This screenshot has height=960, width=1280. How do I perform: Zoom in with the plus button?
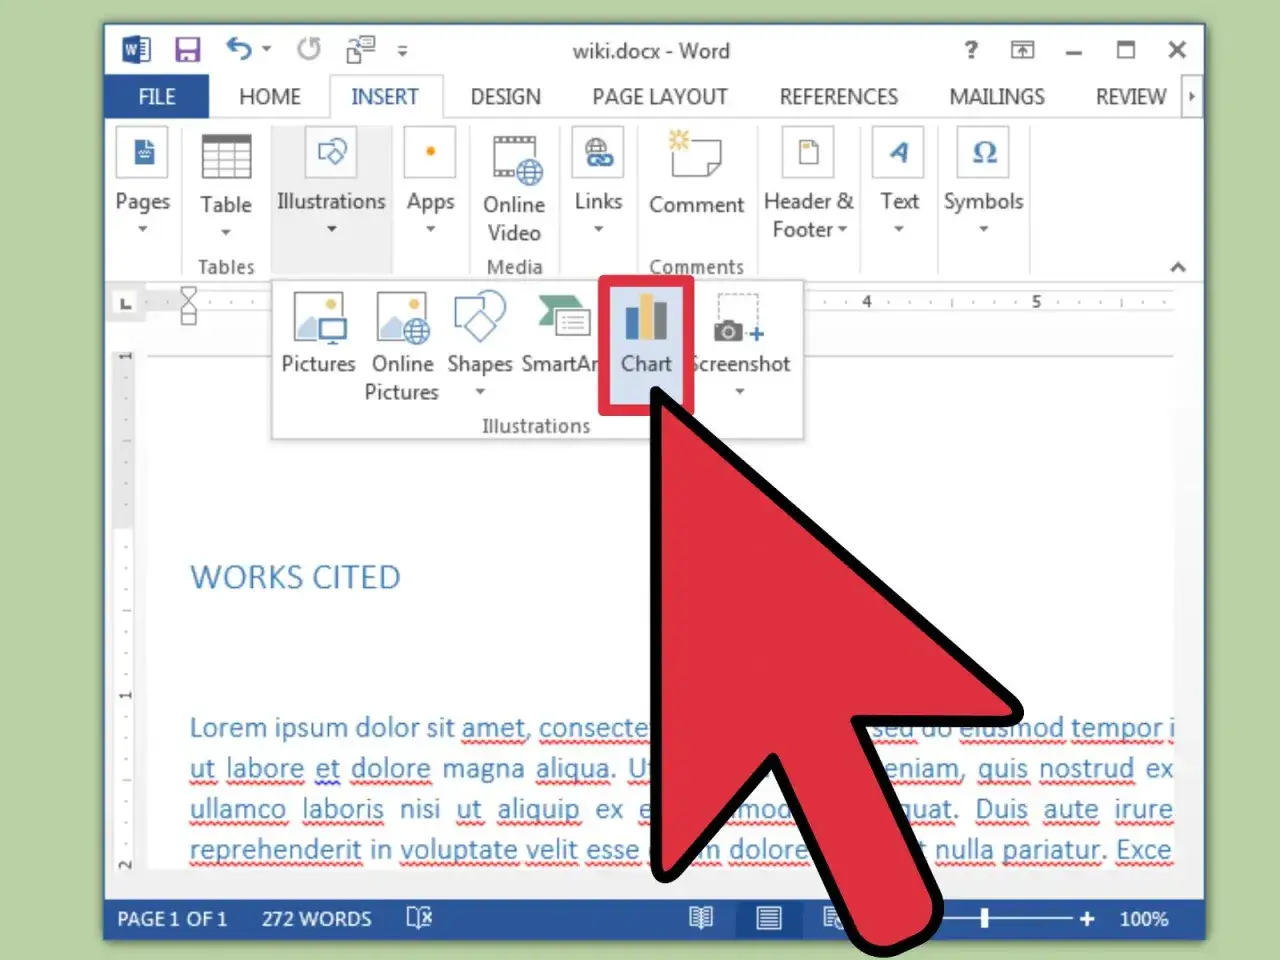(1087, 918)
